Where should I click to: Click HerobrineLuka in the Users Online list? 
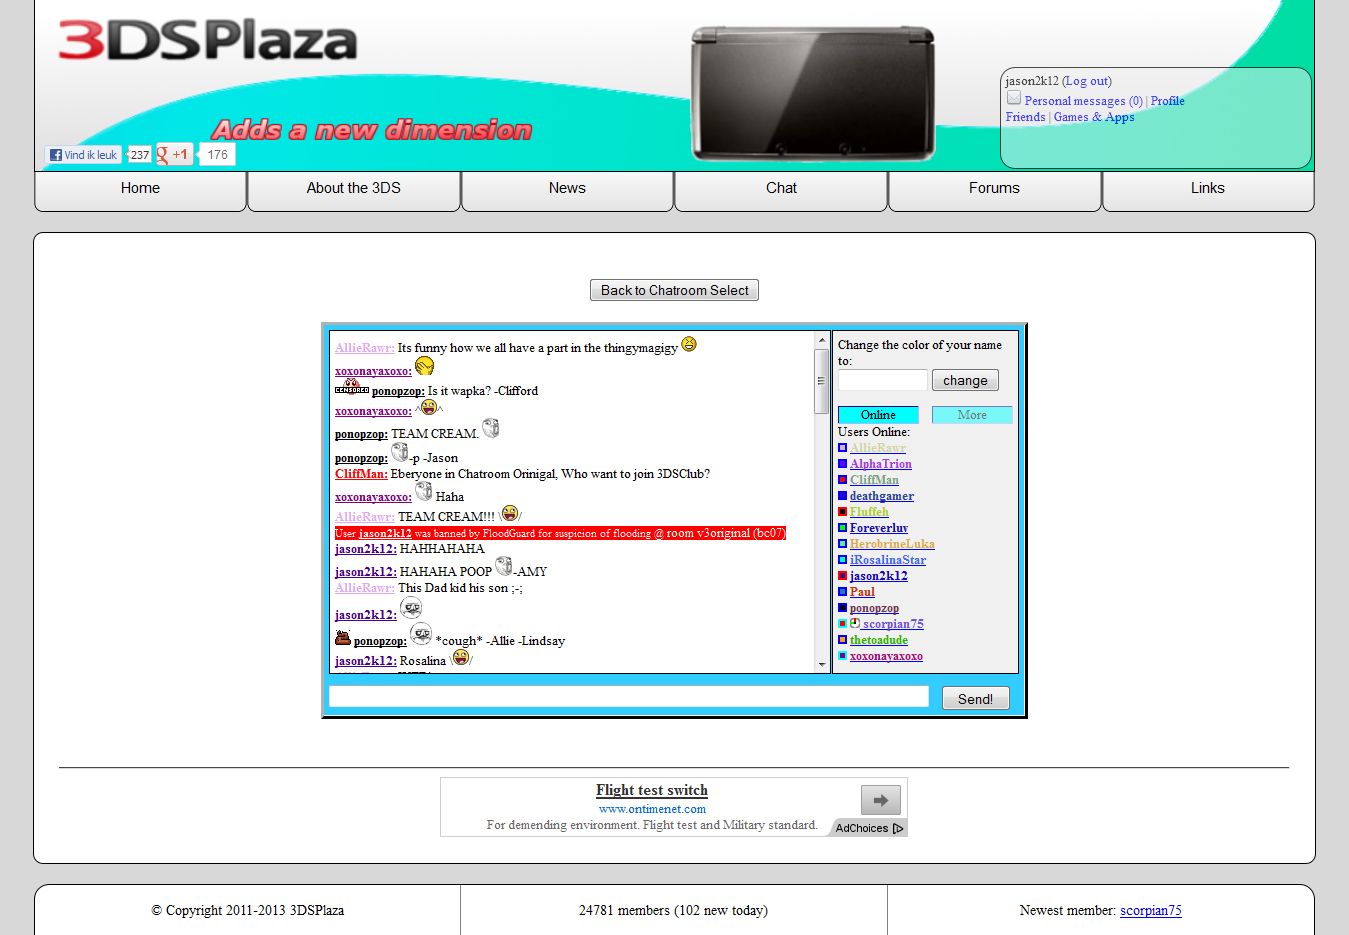tap(892, 544)
